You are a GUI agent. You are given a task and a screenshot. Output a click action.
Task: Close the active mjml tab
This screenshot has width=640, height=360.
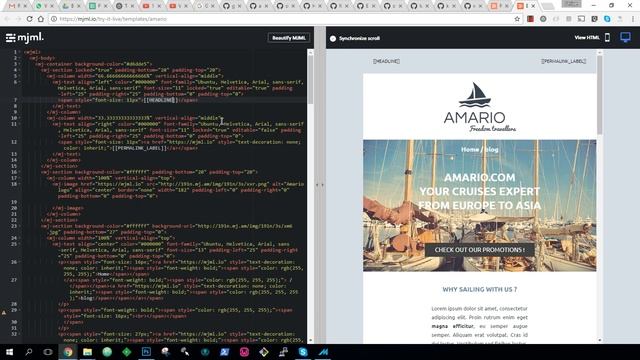click(x=533, y=6)
